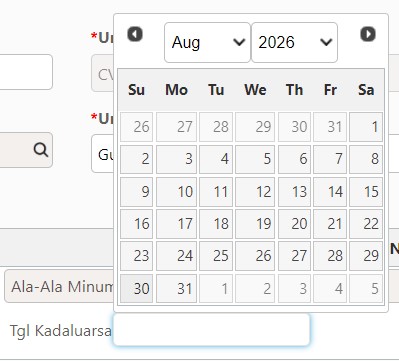
Task: Click the magnifier search icon
Action: pyautogui.click(x=41, y=150)
